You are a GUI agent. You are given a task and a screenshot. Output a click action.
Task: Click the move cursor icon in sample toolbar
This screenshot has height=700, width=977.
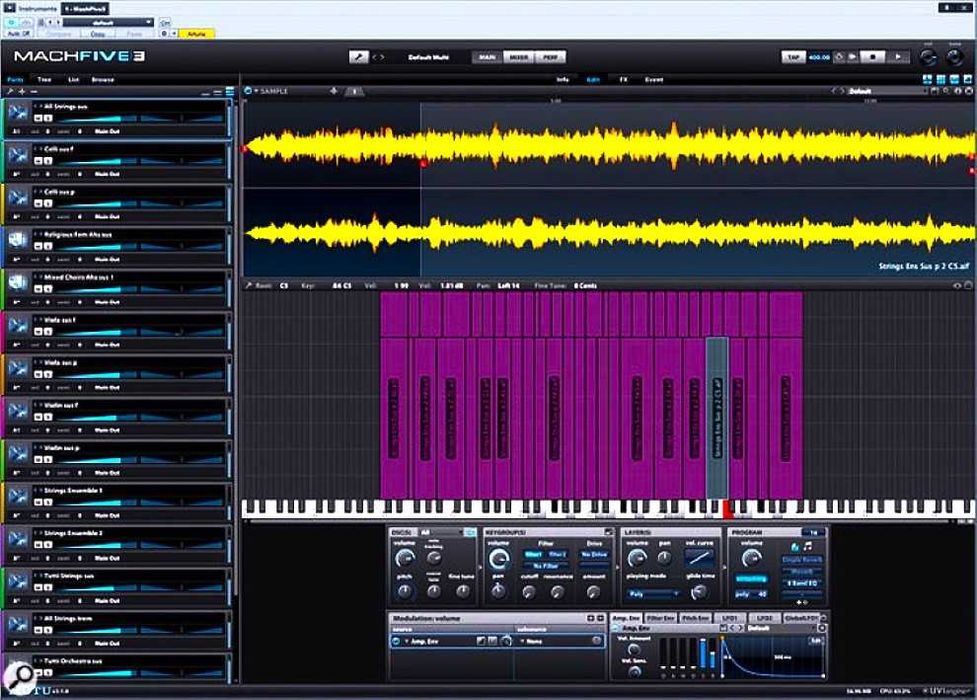pos(334,91)
